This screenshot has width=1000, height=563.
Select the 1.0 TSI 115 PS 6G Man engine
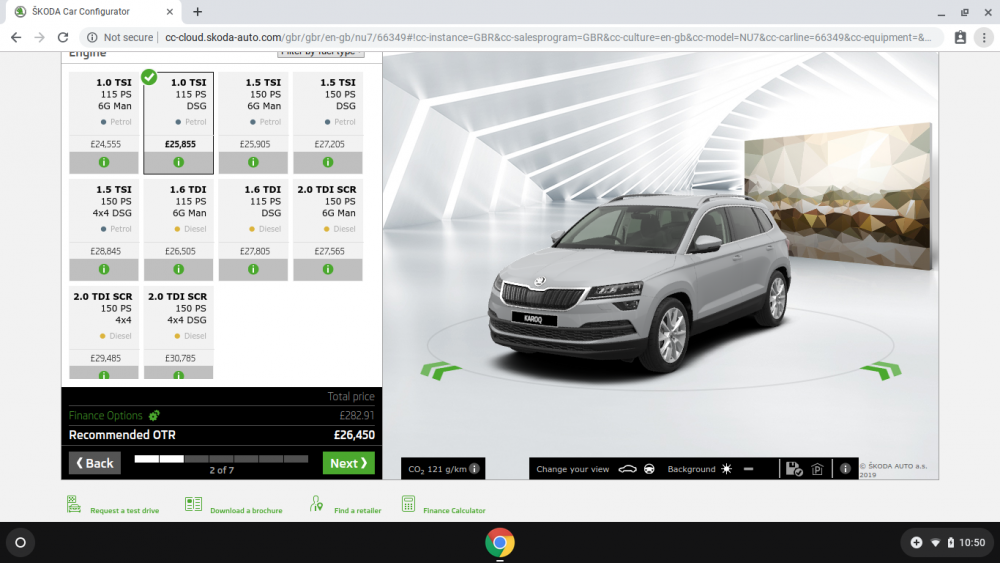click(x=104, y=112)
